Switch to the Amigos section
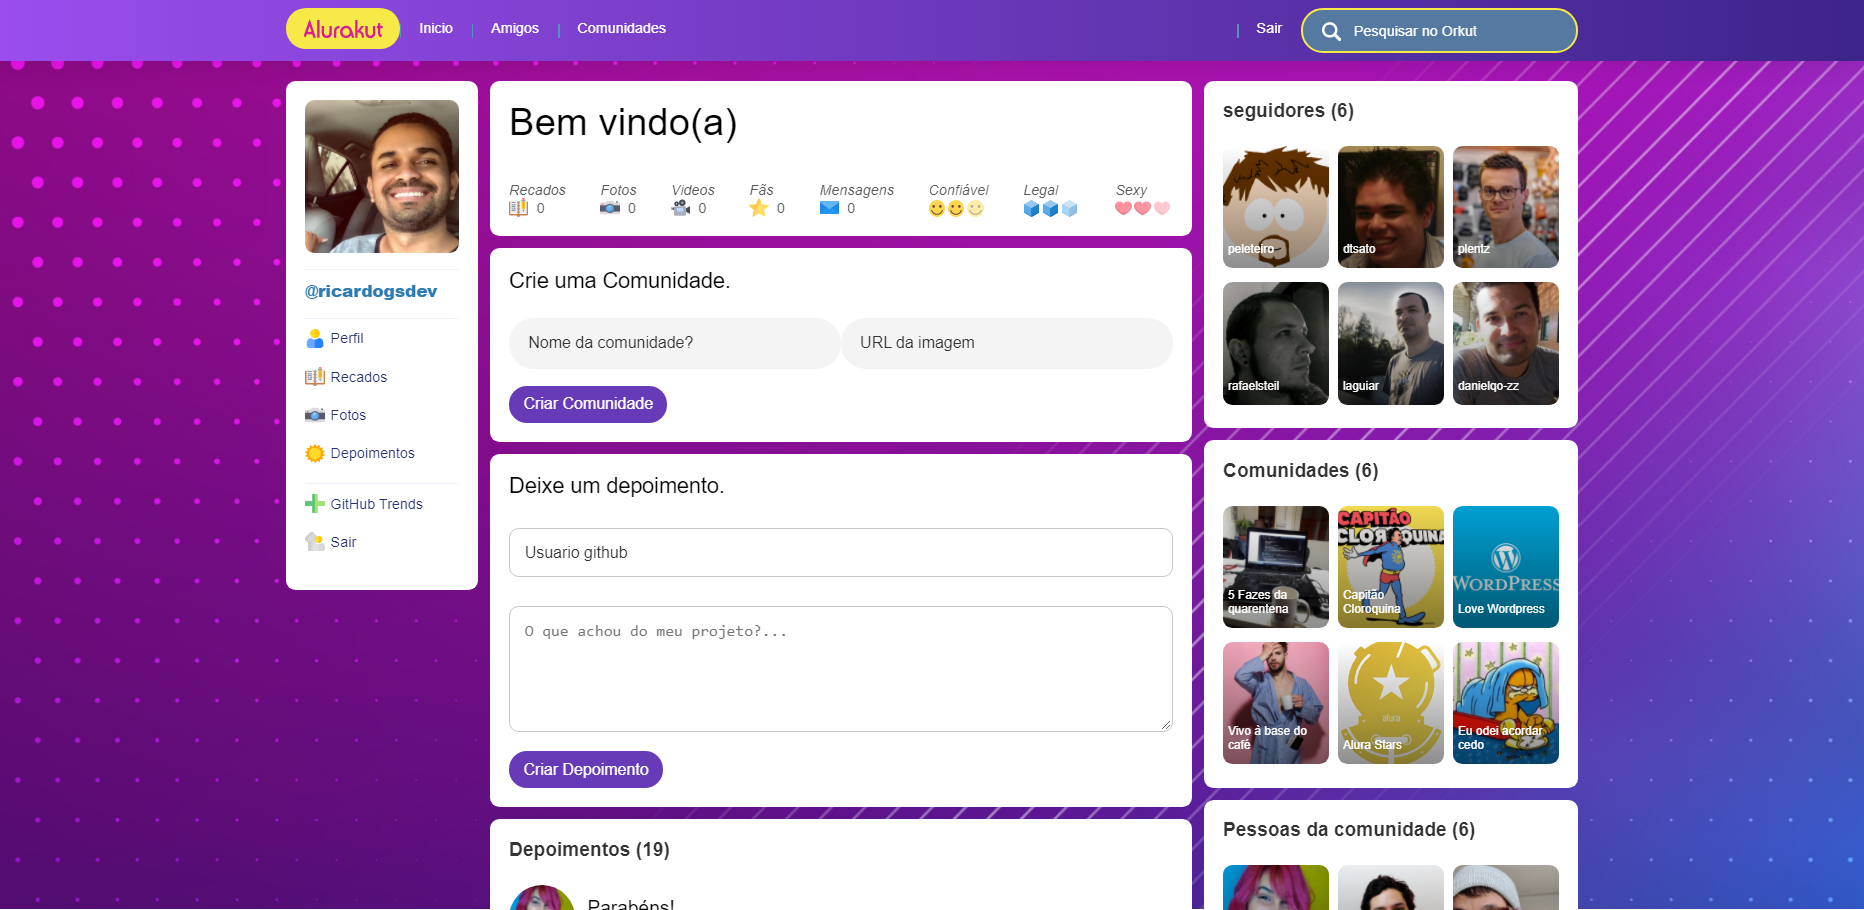Viewport: 1864px width, 910px height. pos(514,28)
